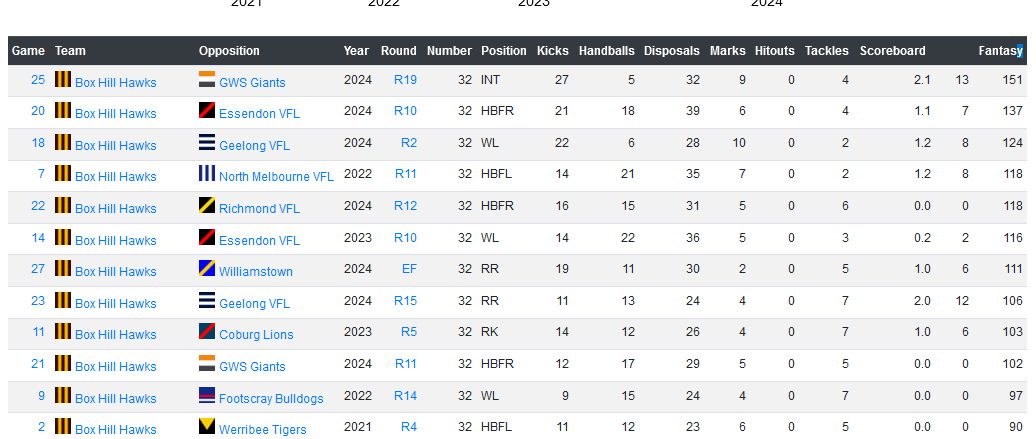
Task: Sort the table by the Kicks header
Action: (x=552, y=51)
